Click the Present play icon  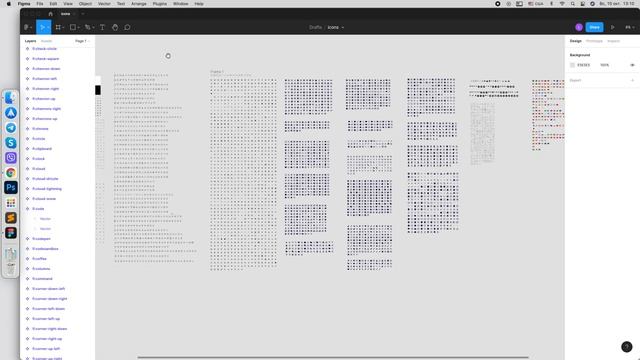coord(613,27)
